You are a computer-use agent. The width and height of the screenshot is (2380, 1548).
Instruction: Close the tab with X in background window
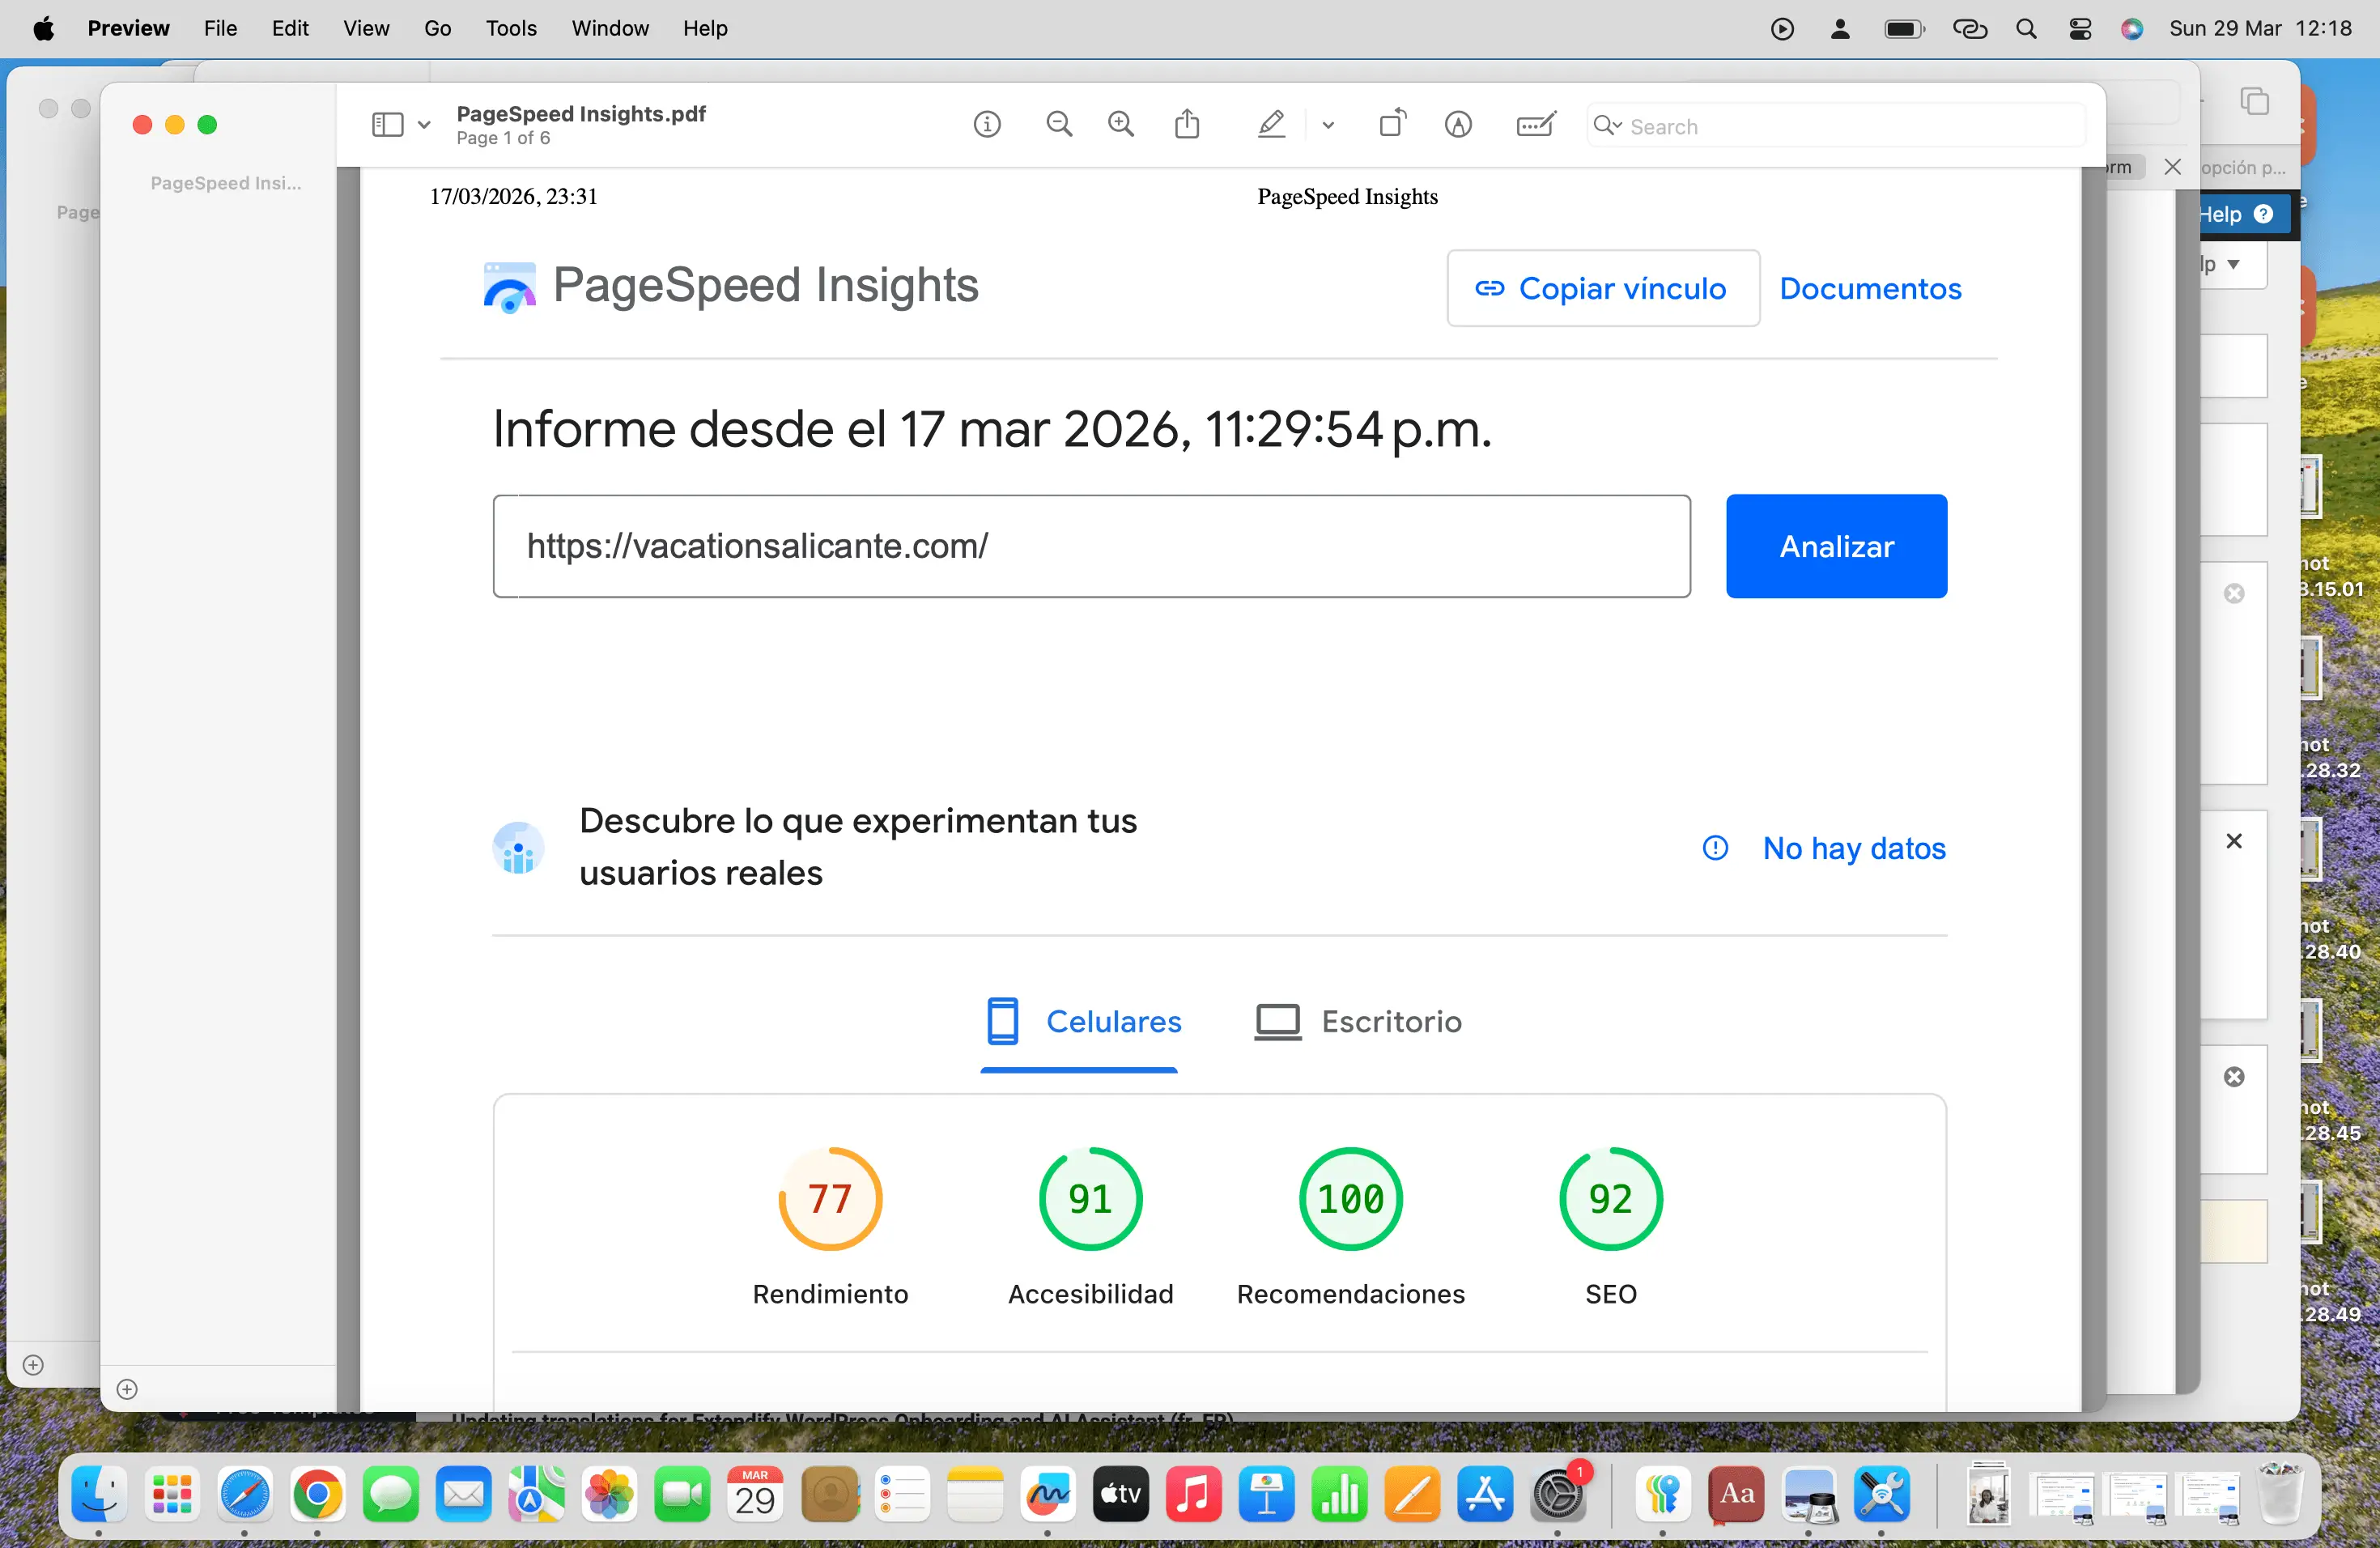tap(2172, 167)
